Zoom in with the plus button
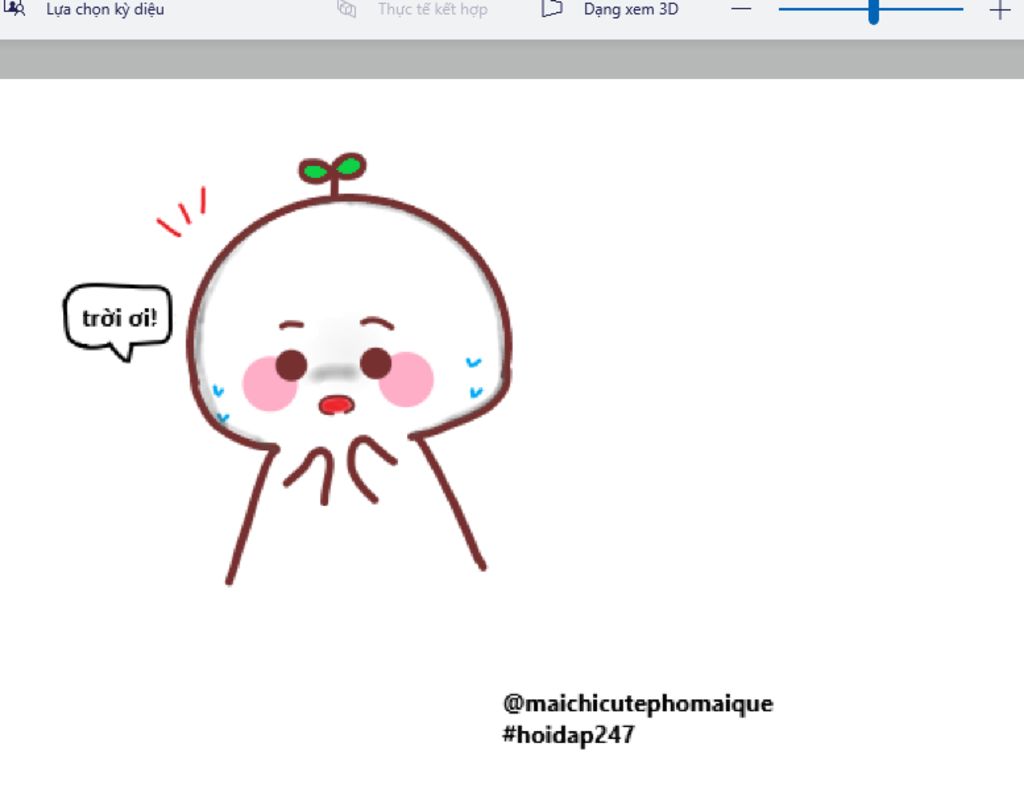1024x789 pixels. click(x=1000, y=10)
